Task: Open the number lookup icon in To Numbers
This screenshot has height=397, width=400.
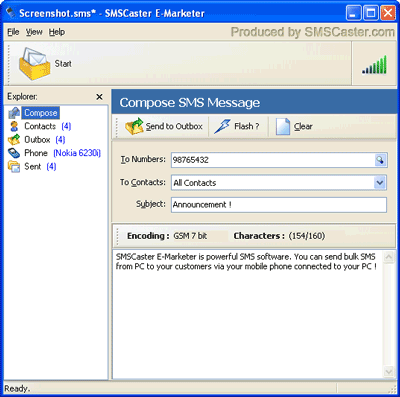Action: point(380,160)
